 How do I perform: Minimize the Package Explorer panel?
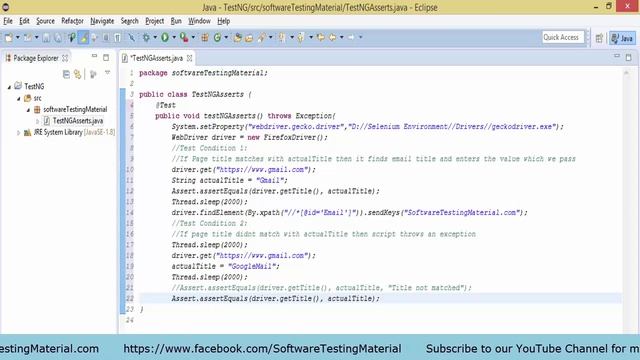coord(94,56)
